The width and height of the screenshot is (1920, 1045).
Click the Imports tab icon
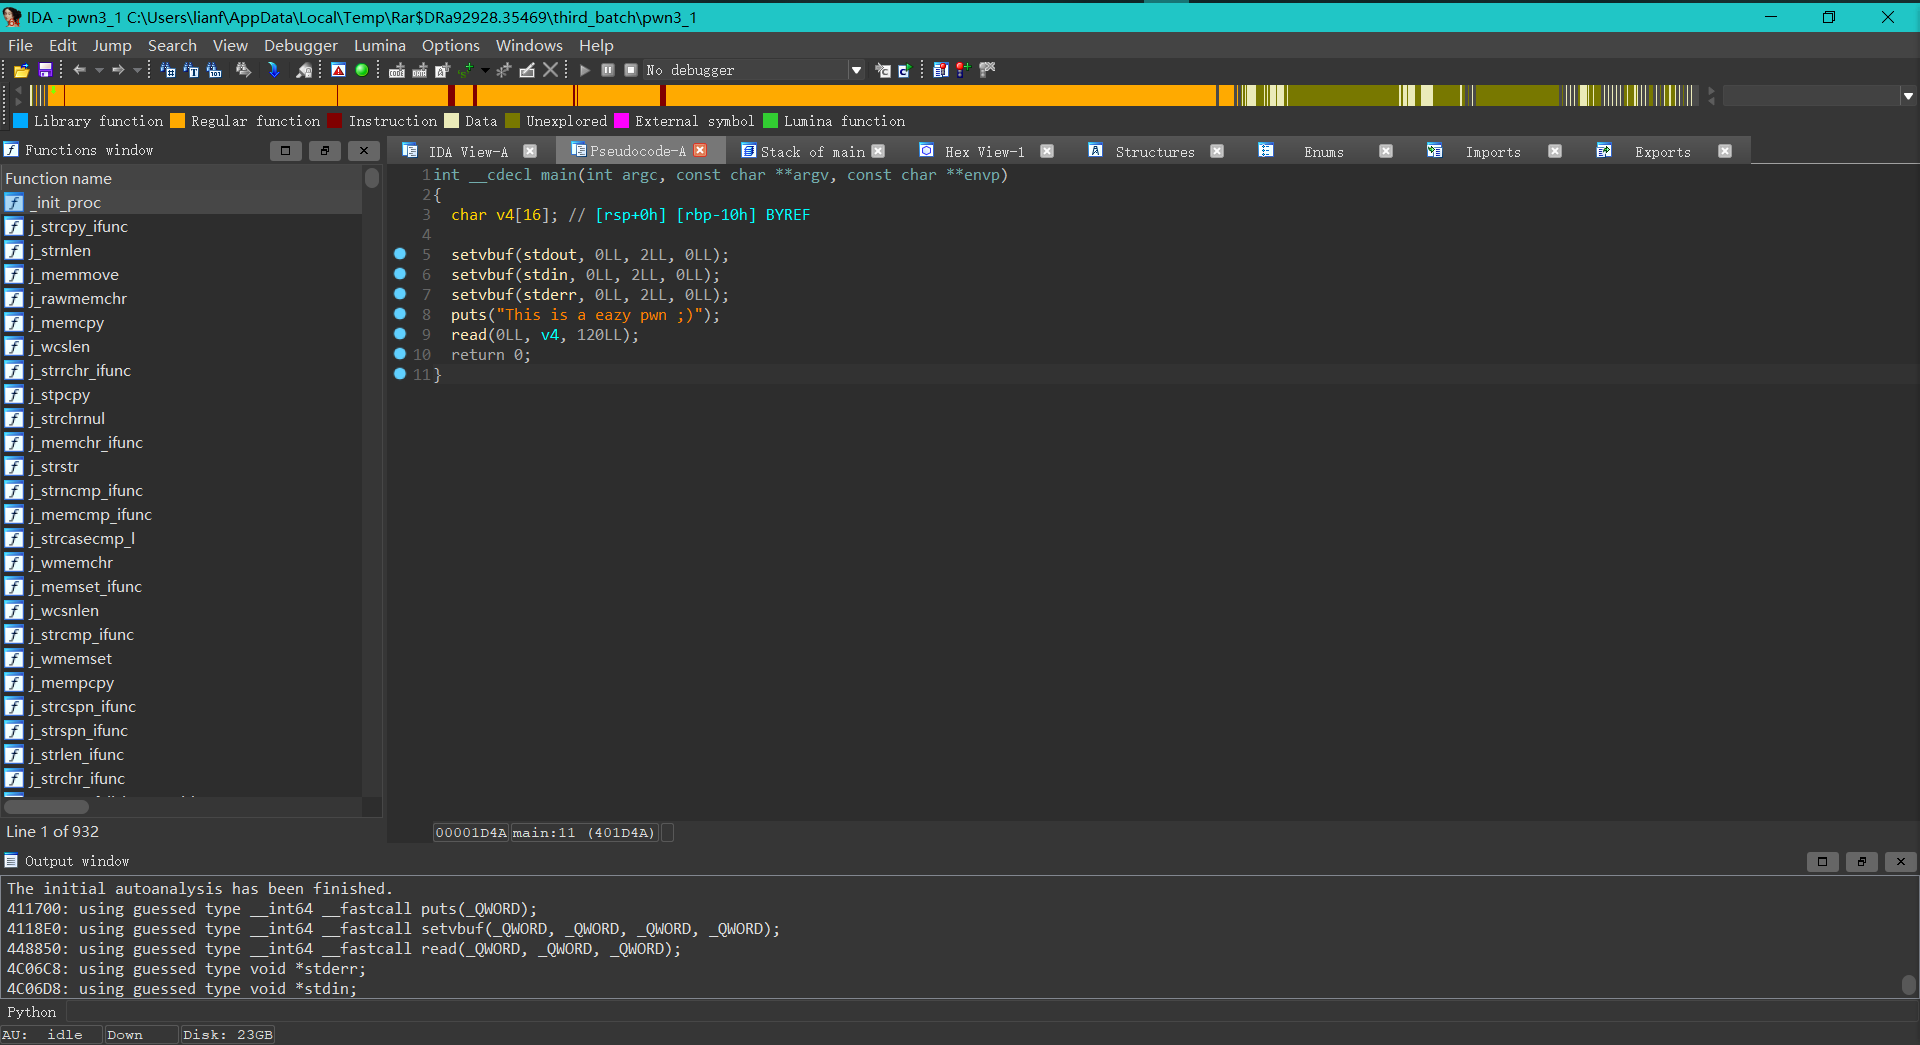tap(1434, 151)
